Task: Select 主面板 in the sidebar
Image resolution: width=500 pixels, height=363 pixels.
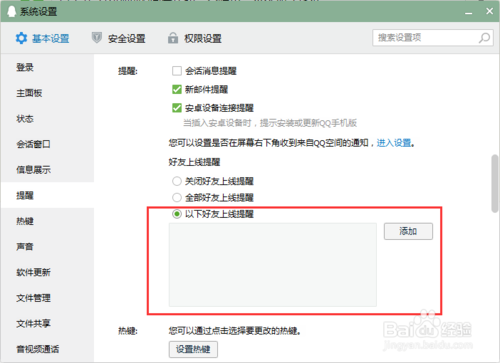Action: [x=47, y=93]
